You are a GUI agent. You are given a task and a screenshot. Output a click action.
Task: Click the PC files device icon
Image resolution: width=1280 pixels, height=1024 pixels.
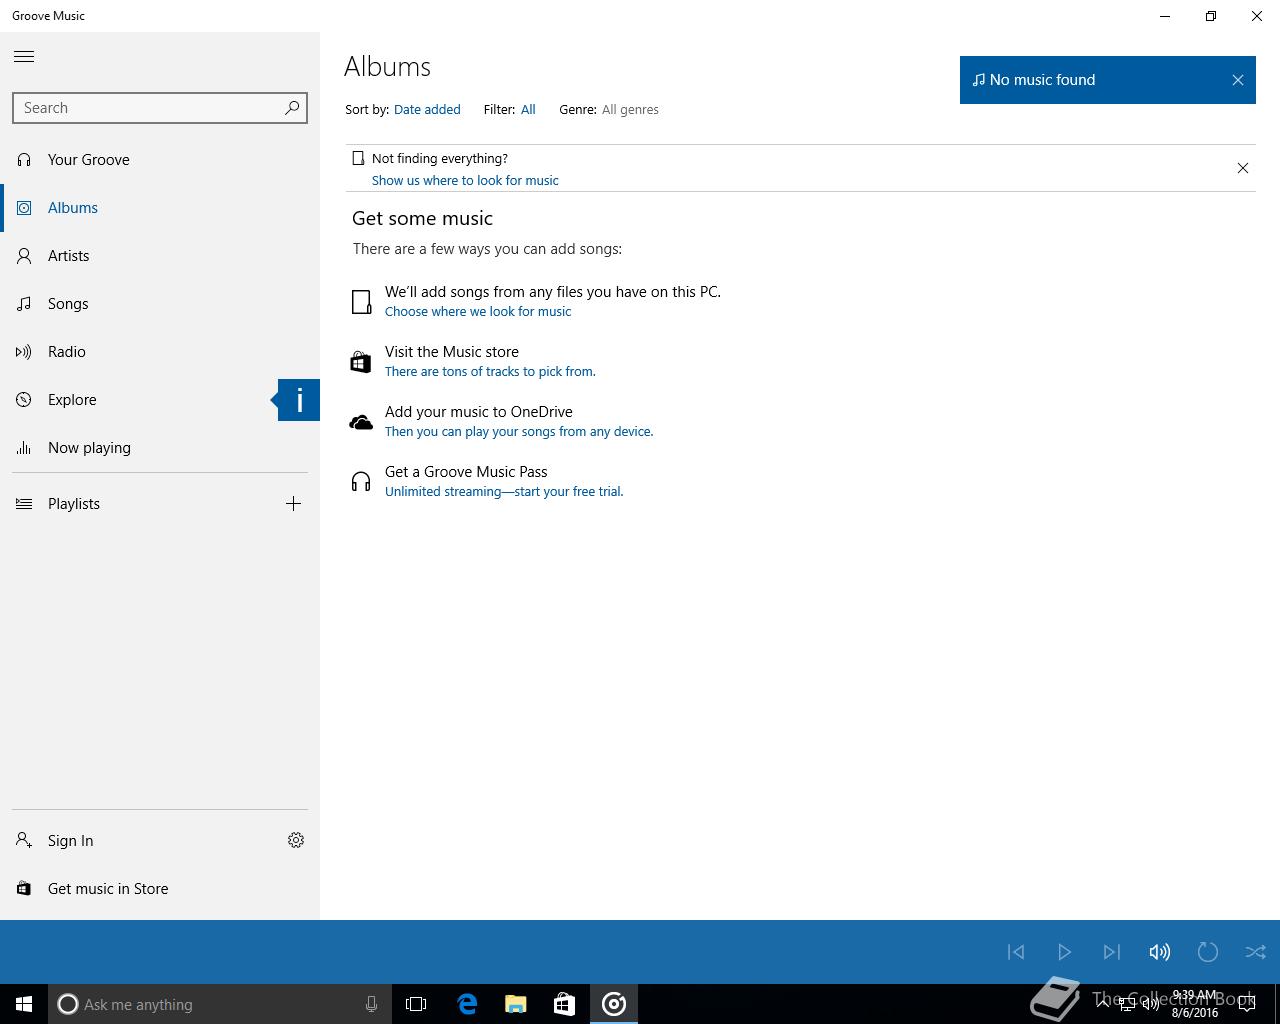click(x=361, y=302)
